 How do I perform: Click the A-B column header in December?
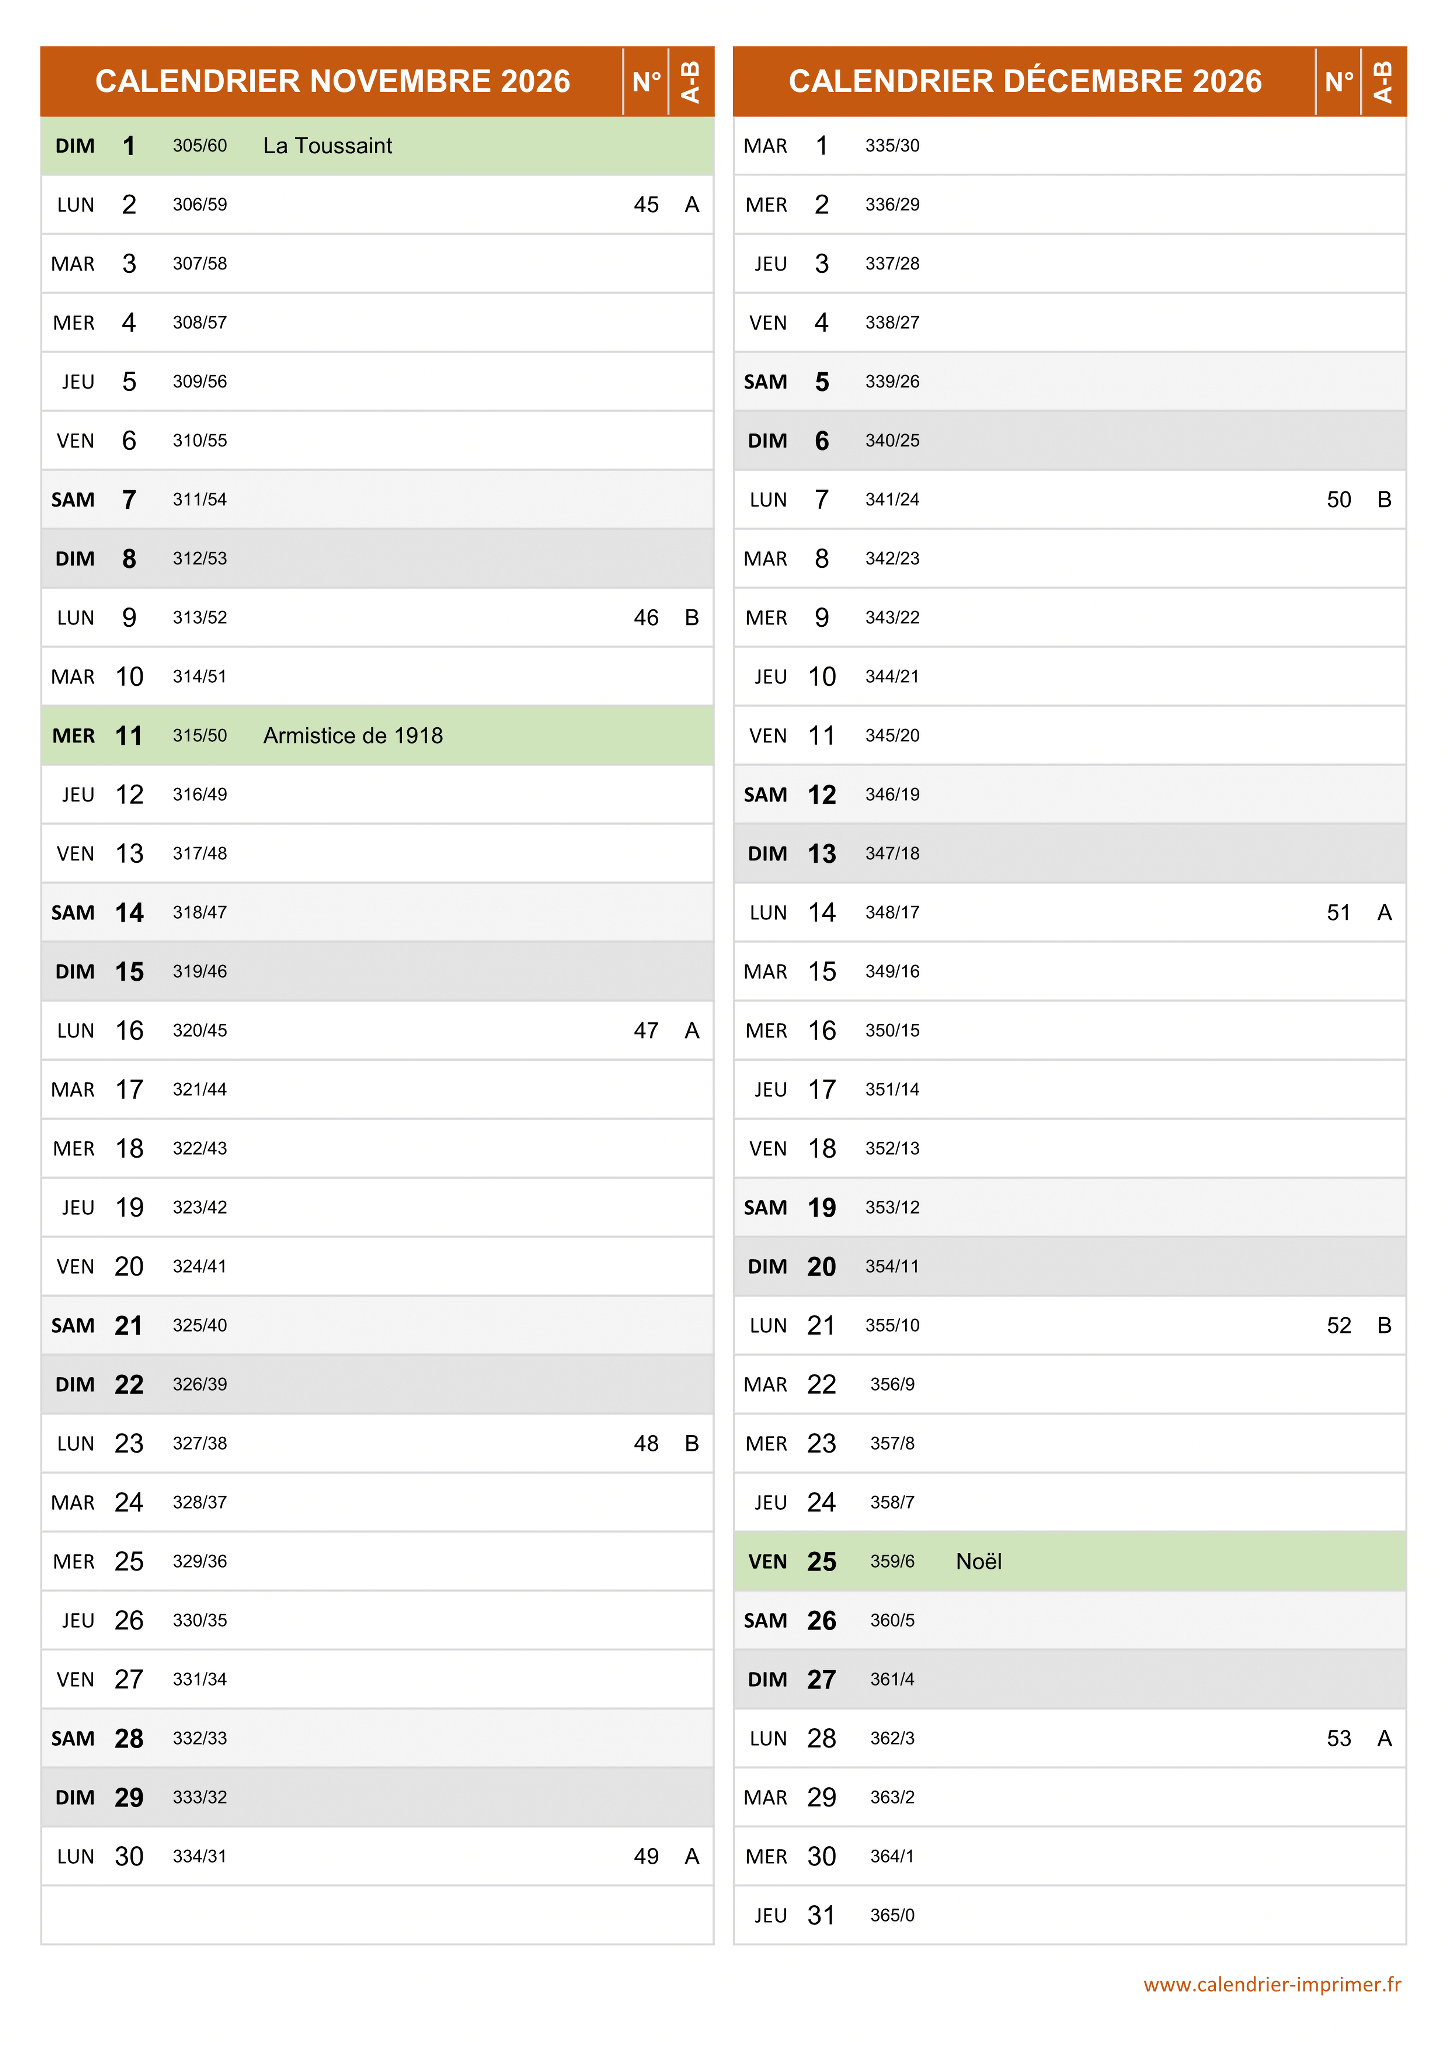point(1384,81)
